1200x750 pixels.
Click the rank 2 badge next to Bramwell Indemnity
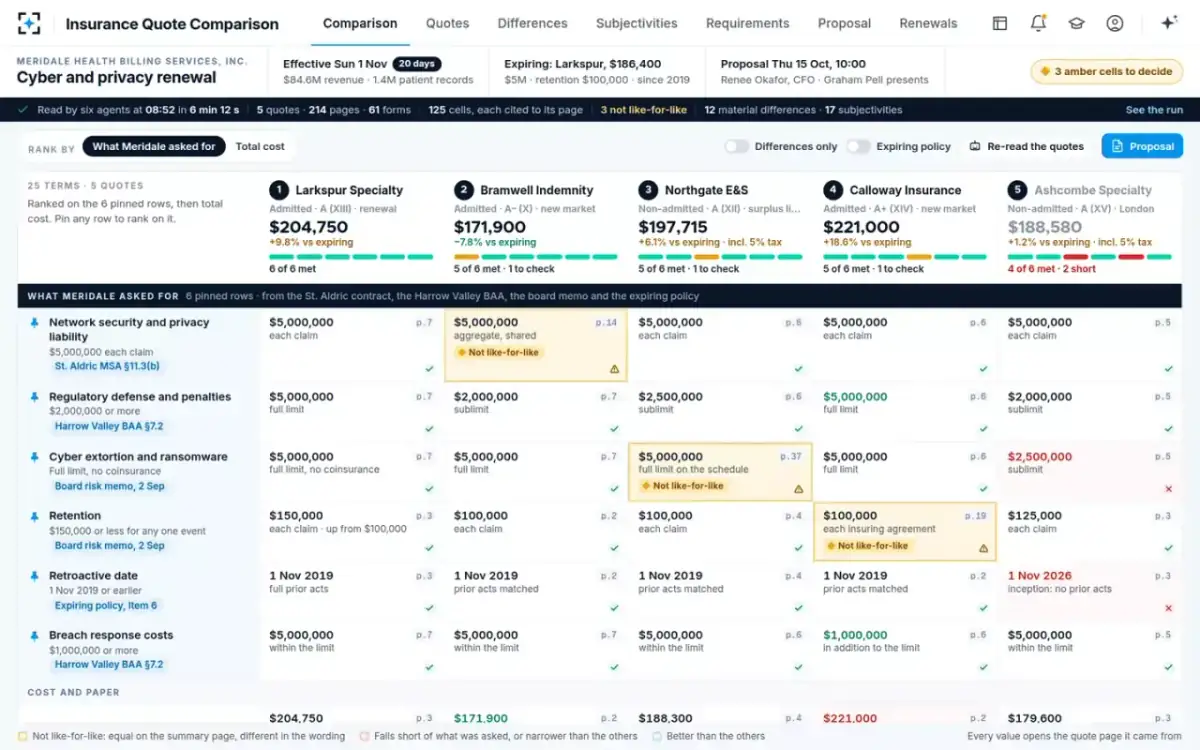[463, 190]
